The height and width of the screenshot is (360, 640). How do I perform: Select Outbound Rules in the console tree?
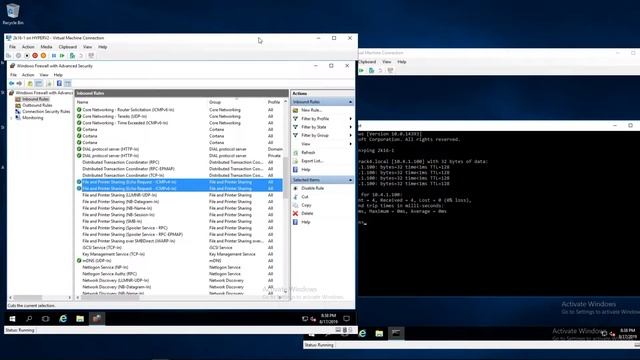click(x=37, y=105)
